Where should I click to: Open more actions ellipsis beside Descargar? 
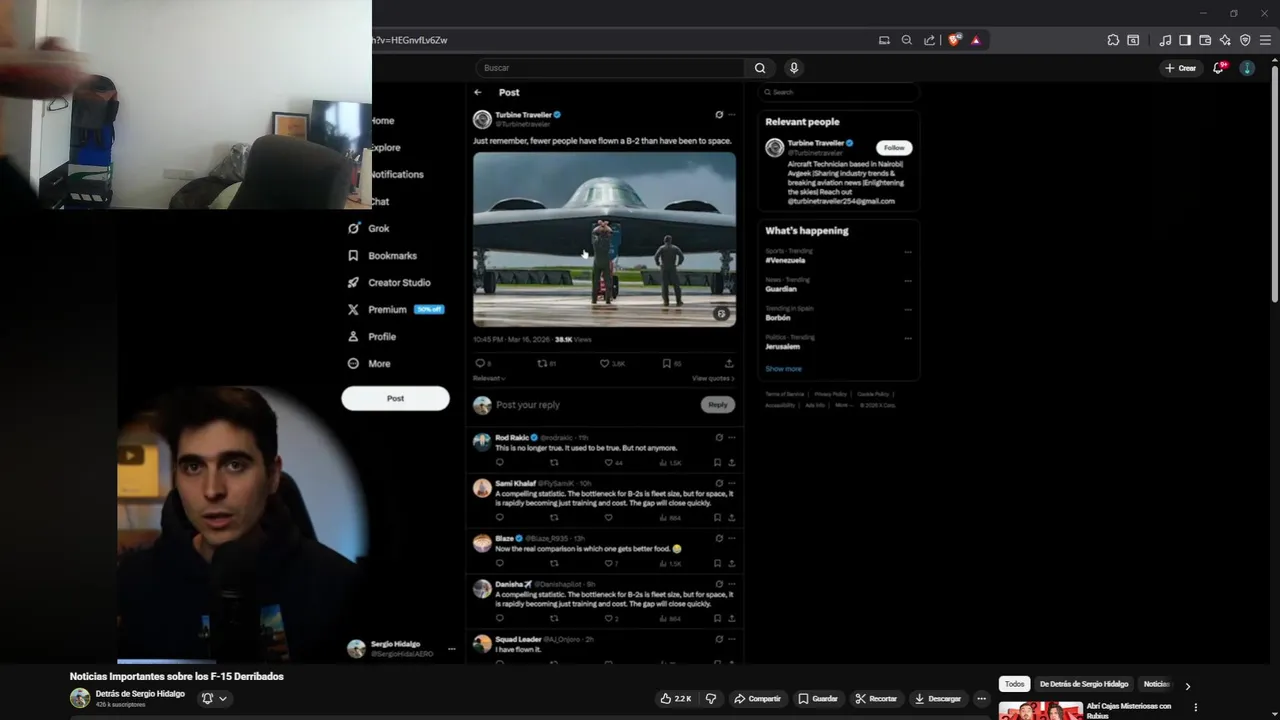(x=981, y=698)
